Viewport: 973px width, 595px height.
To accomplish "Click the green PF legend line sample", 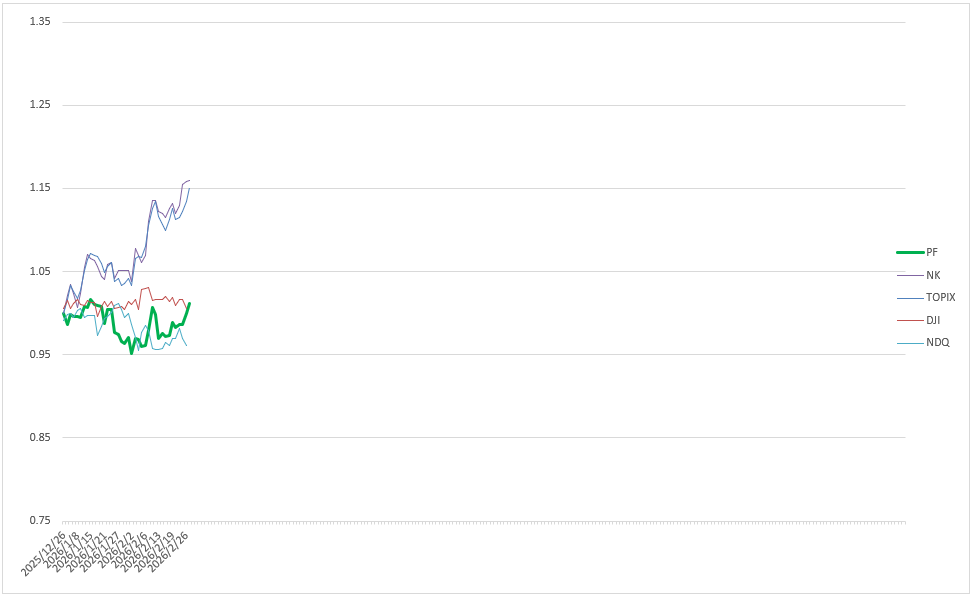I will click(909, 252).
